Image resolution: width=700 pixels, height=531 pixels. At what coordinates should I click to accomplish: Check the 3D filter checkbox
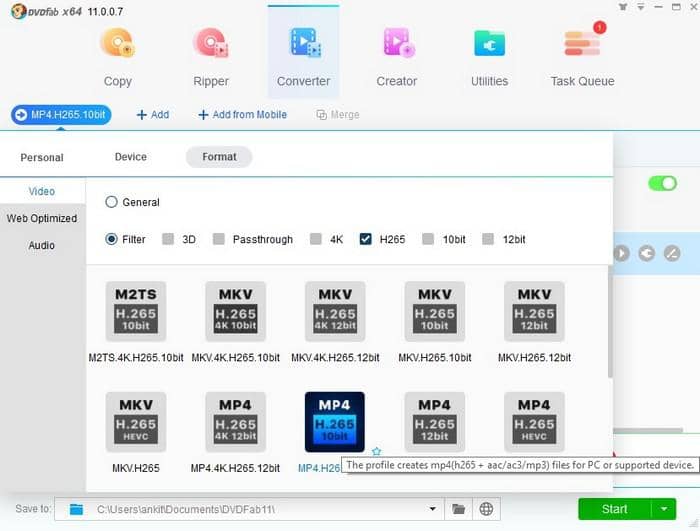pyautogui.click(x=168, y=239)
